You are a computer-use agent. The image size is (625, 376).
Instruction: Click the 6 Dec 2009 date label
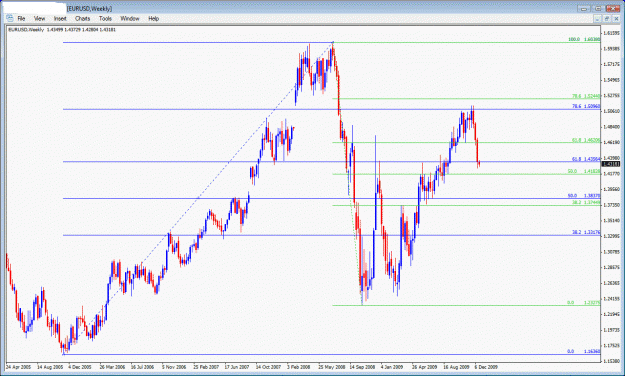[486, 367]
